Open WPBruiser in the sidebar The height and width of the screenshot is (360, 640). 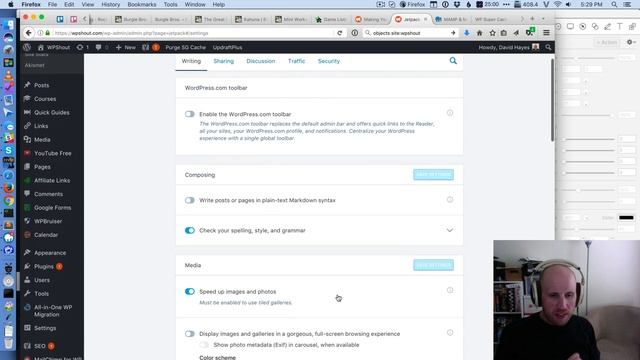[48, 221]
